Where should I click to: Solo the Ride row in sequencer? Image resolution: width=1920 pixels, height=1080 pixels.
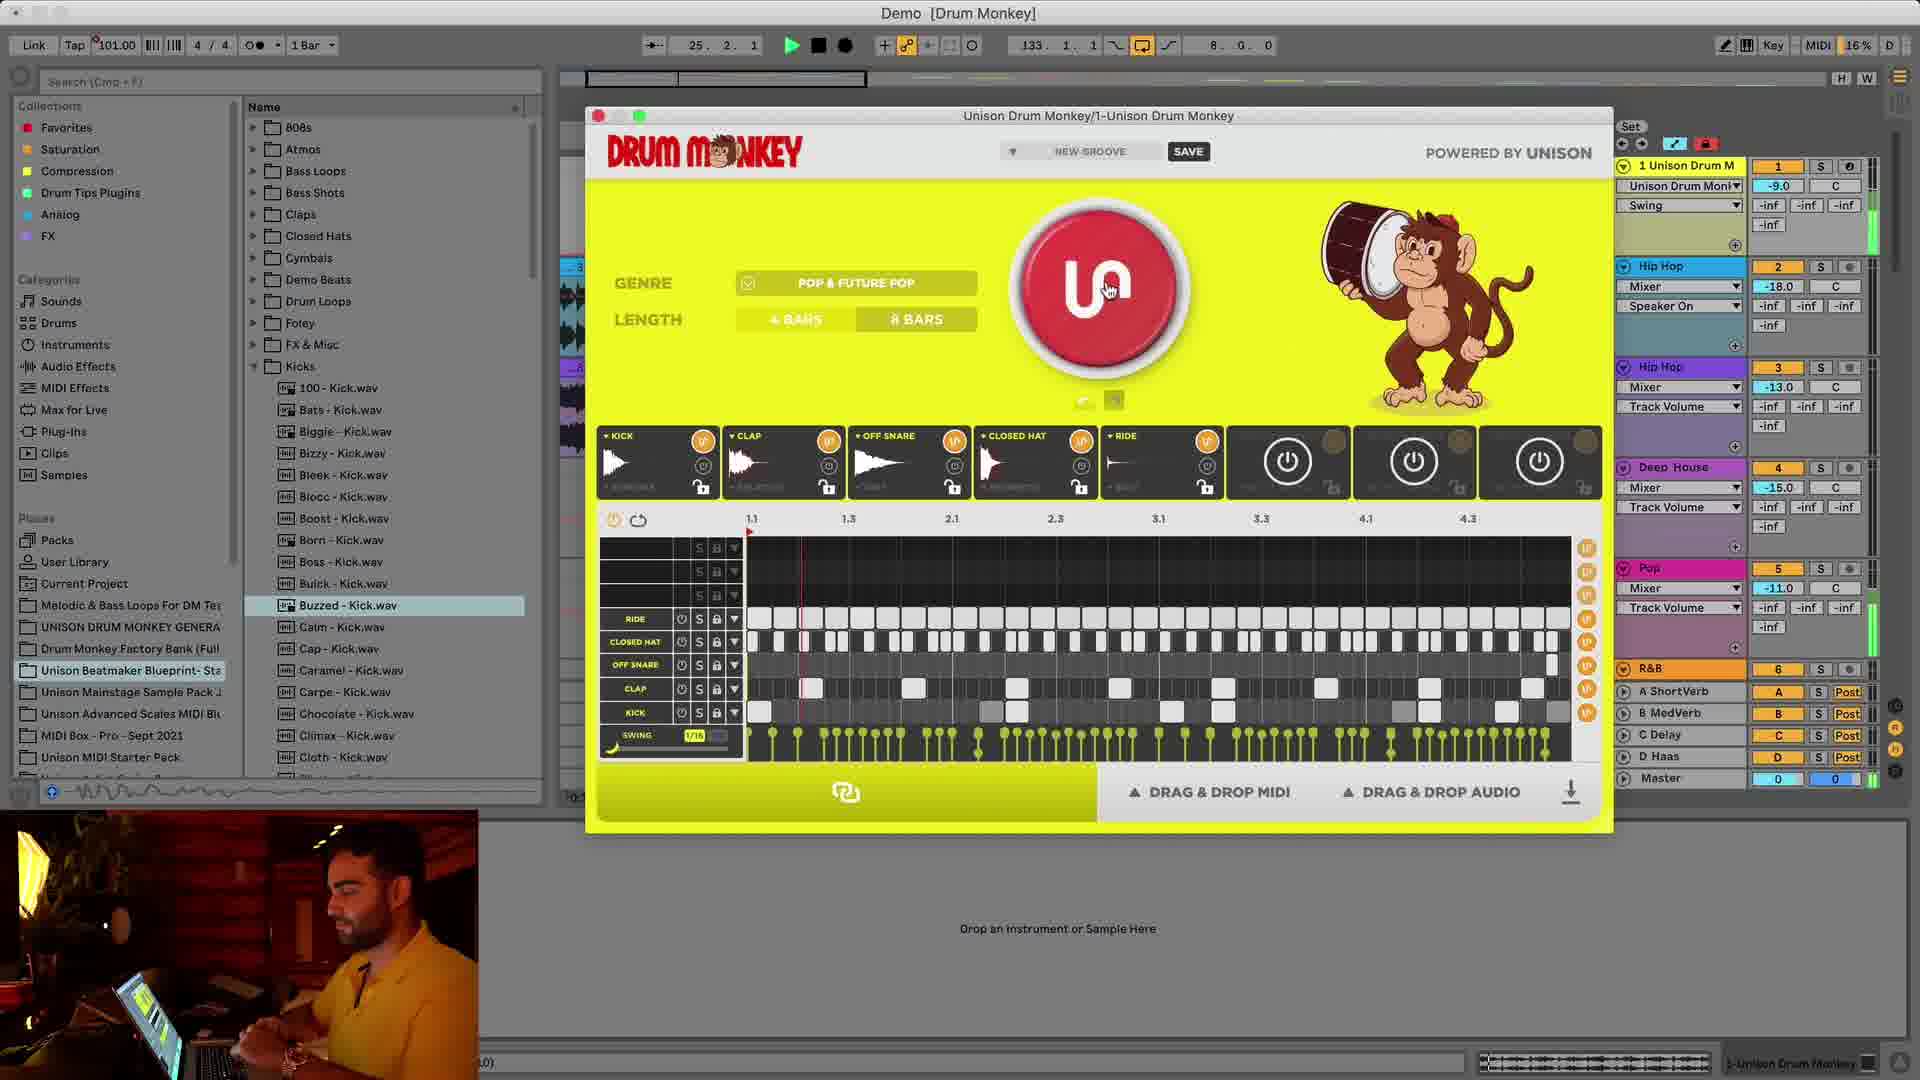699,619
